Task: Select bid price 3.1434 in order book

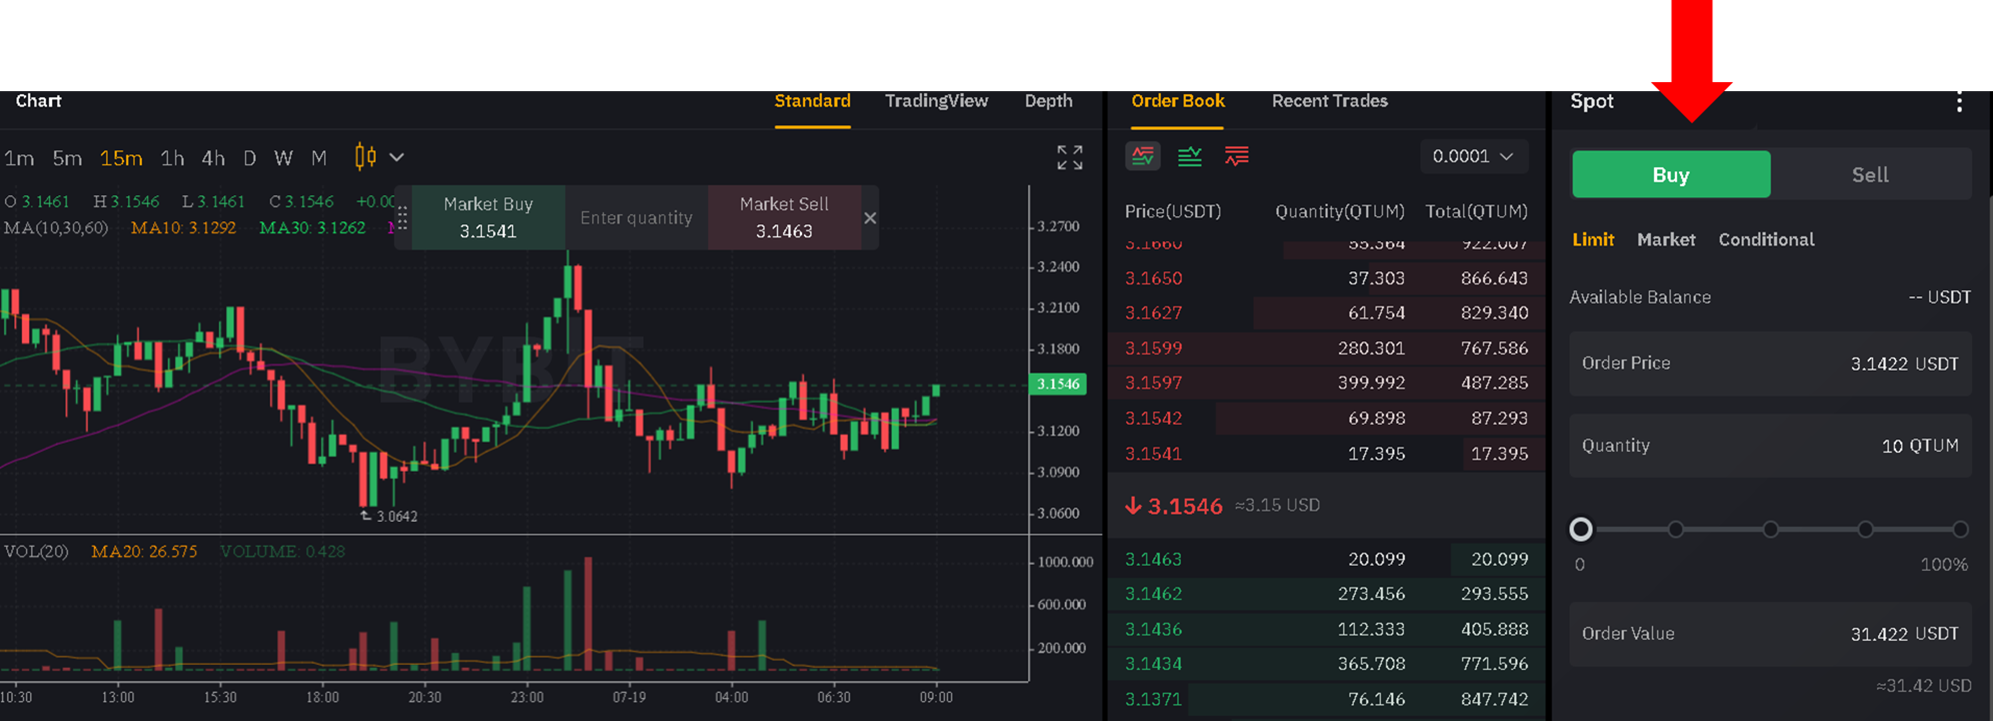Action: click(1153, 664)
